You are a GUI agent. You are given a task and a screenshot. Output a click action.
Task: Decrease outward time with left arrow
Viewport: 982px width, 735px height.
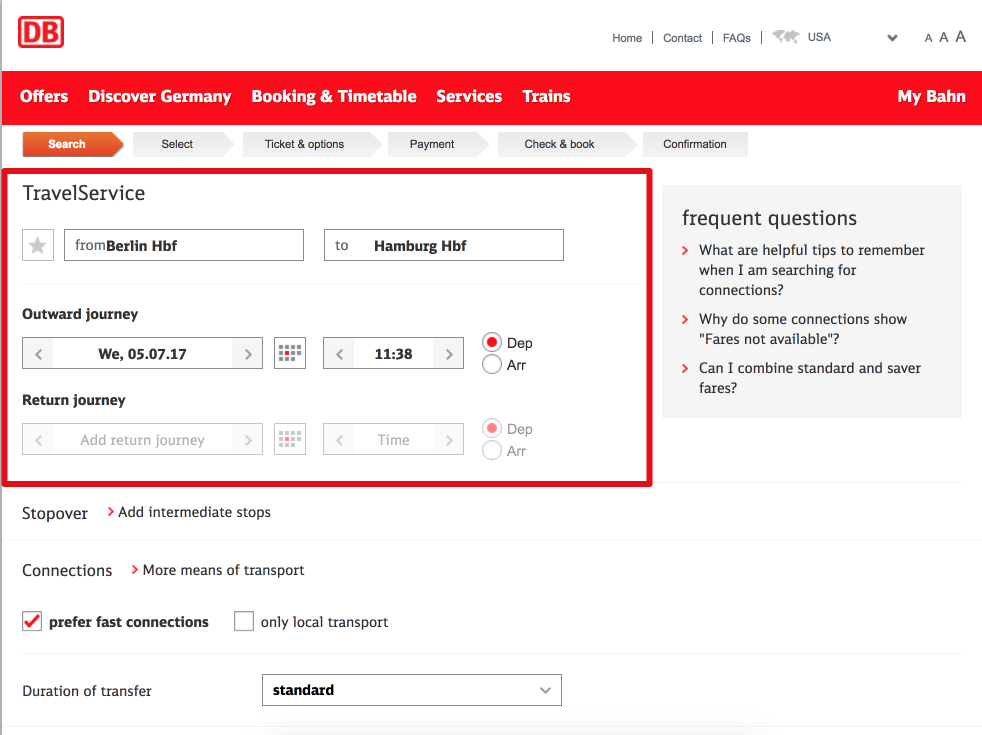click(x=339, y=354)
